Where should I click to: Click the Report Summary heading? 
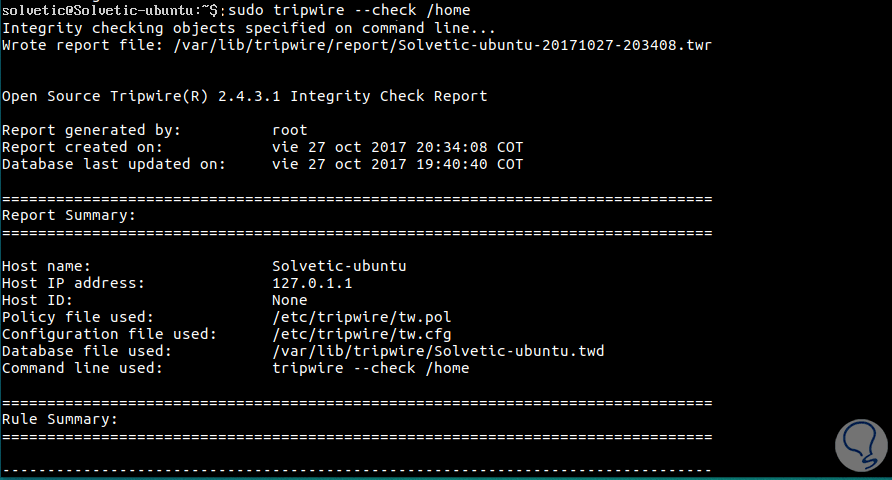tap(68, 215)
